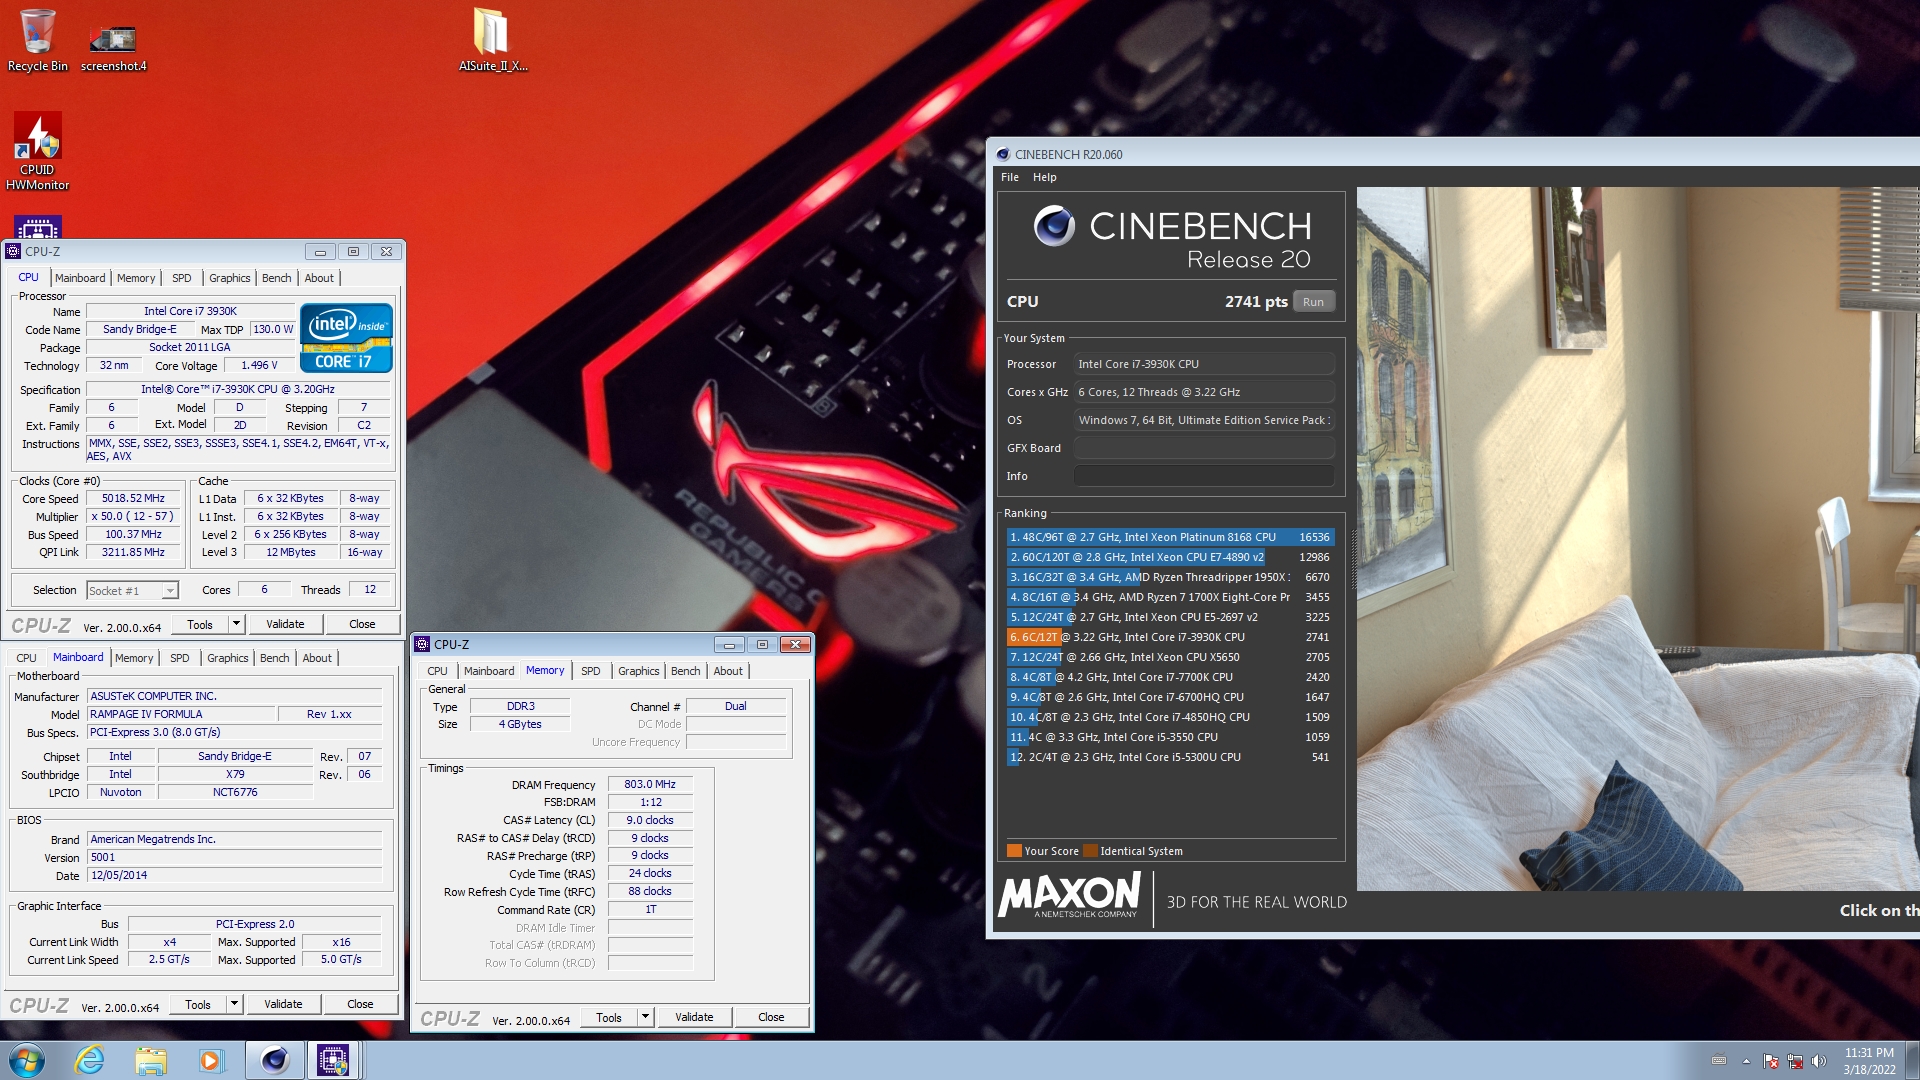Select ranking row Xeon Platinum 8168 CPU
The width and height of the screenshot is (1920, 1080).
(1170, 537)
